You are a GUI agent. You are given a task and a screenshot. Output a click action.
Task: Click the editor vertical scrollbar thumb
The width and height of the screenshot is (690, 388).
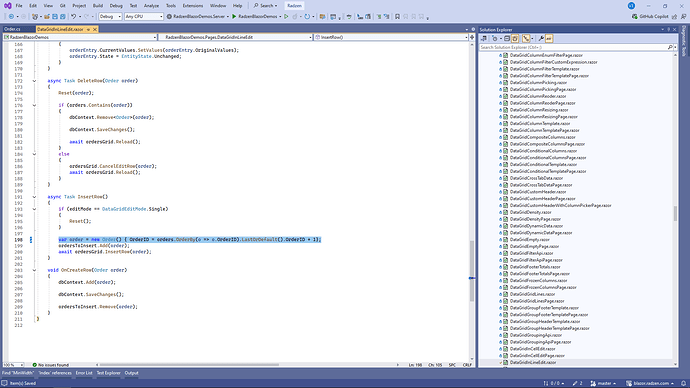pyautogui.click(x=472, y=271)
